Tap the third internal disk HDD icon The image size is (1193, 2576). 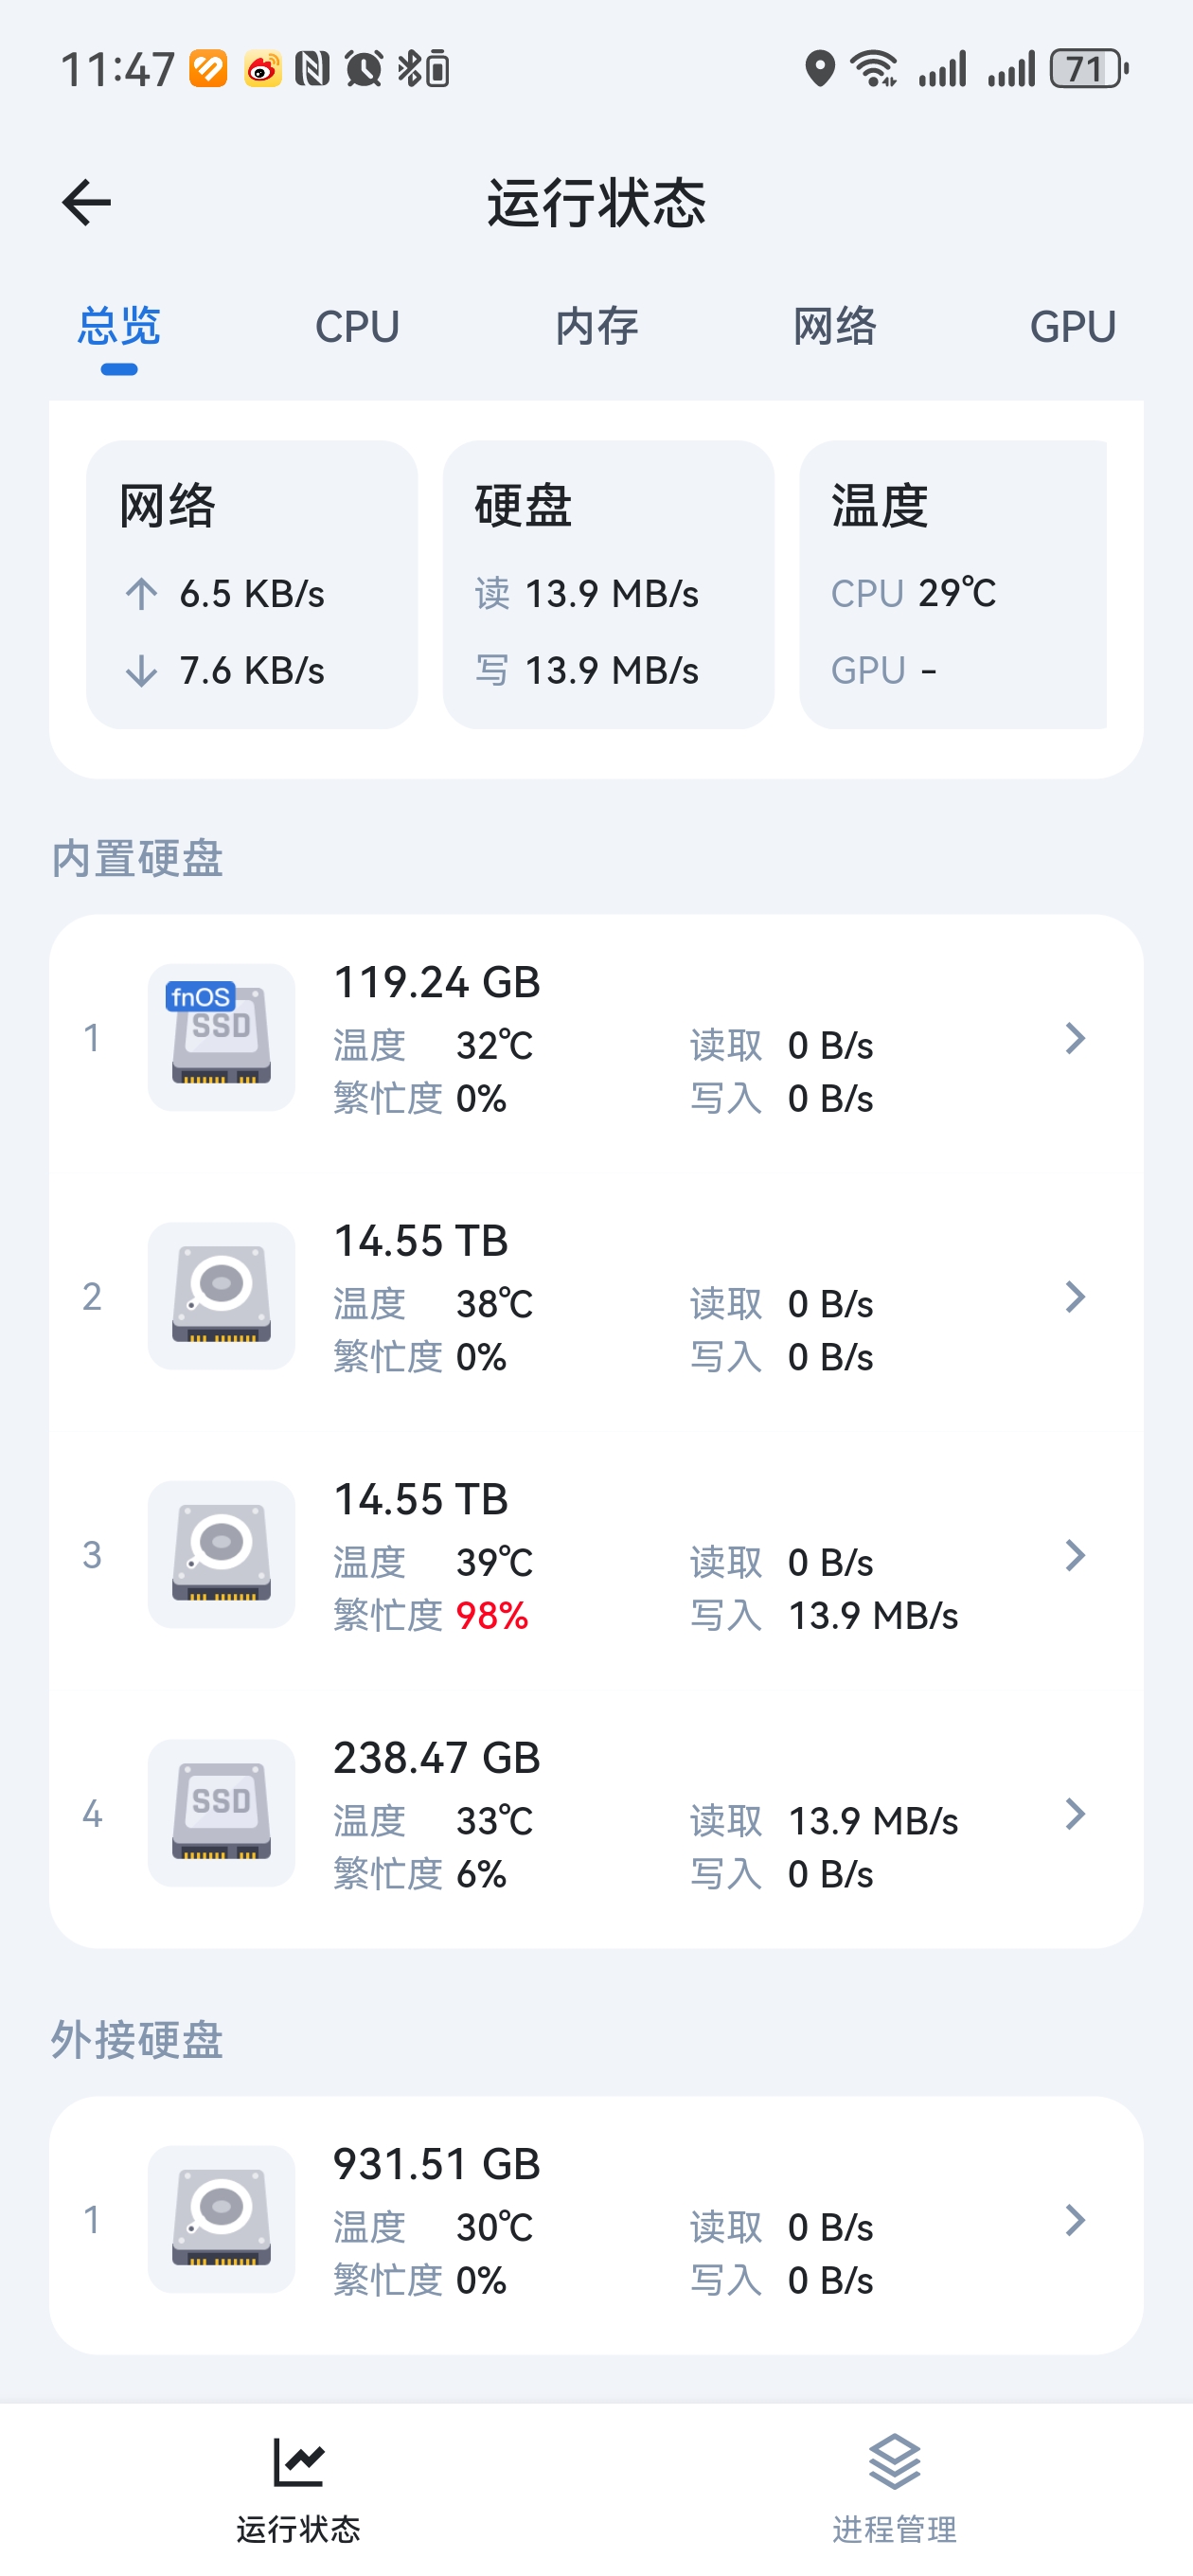click(221, 1554)
